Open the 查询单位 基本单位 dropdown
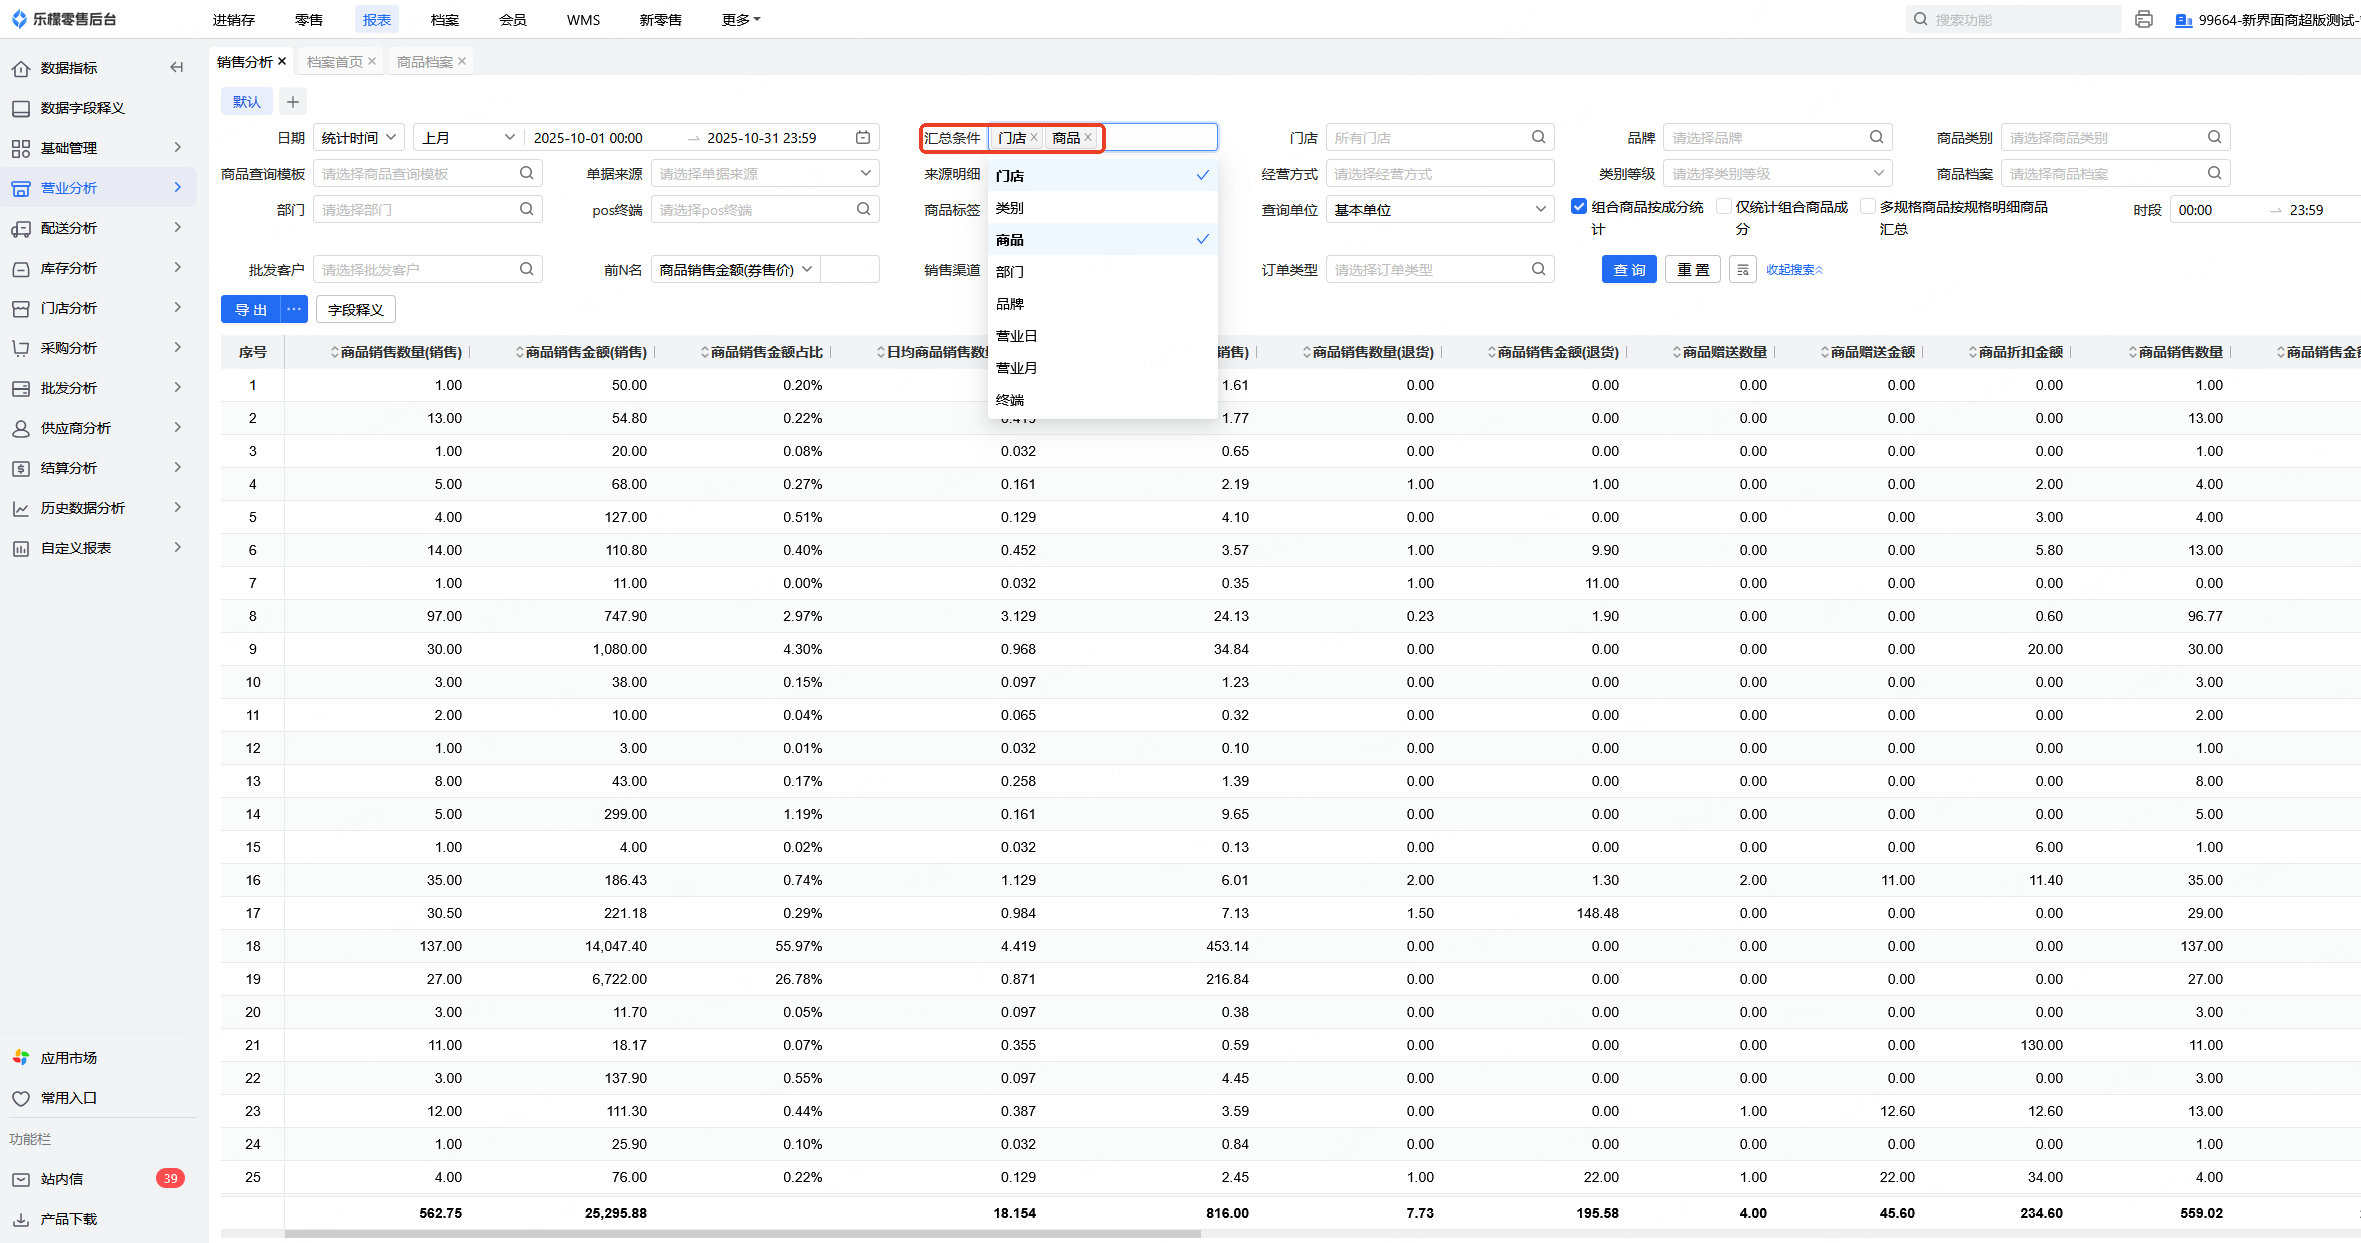2361x1243 pixels. click(x=1439, y=210)
